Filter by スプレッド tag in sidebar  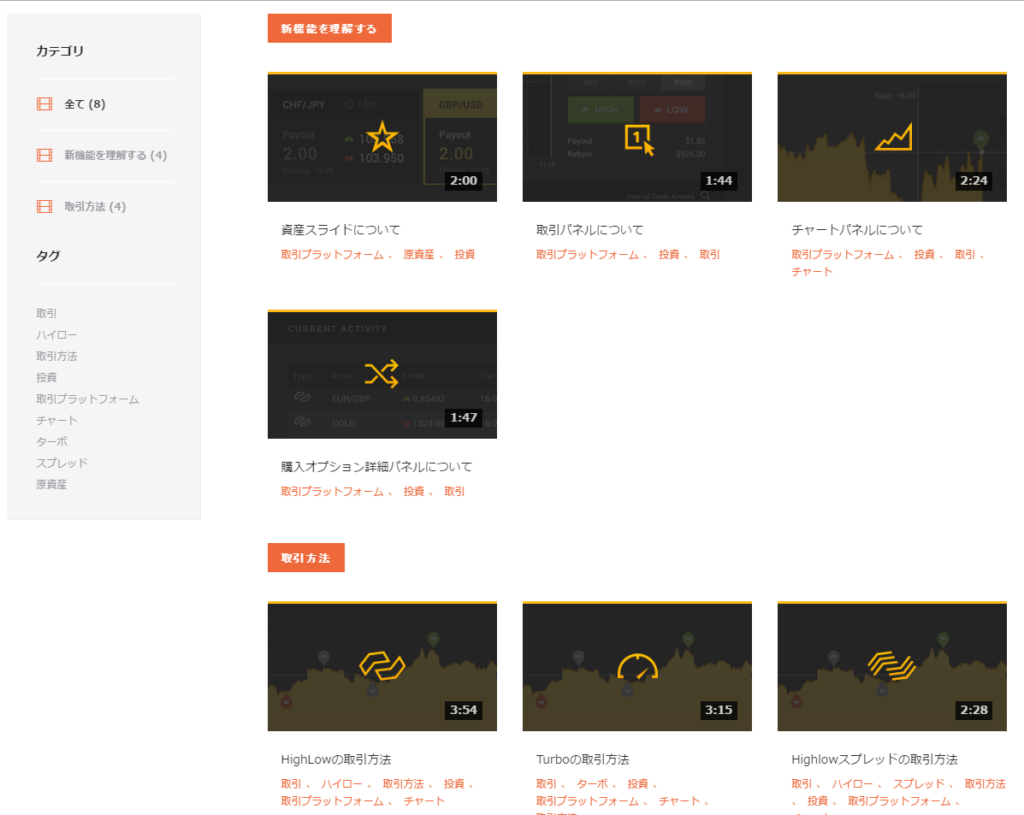pos(62,463)
